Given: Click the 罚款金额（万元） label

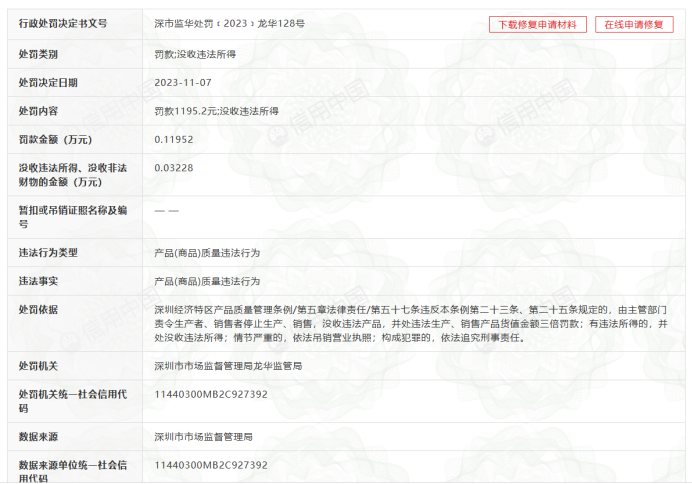Looking at the screenshot, I should [55, 139].
